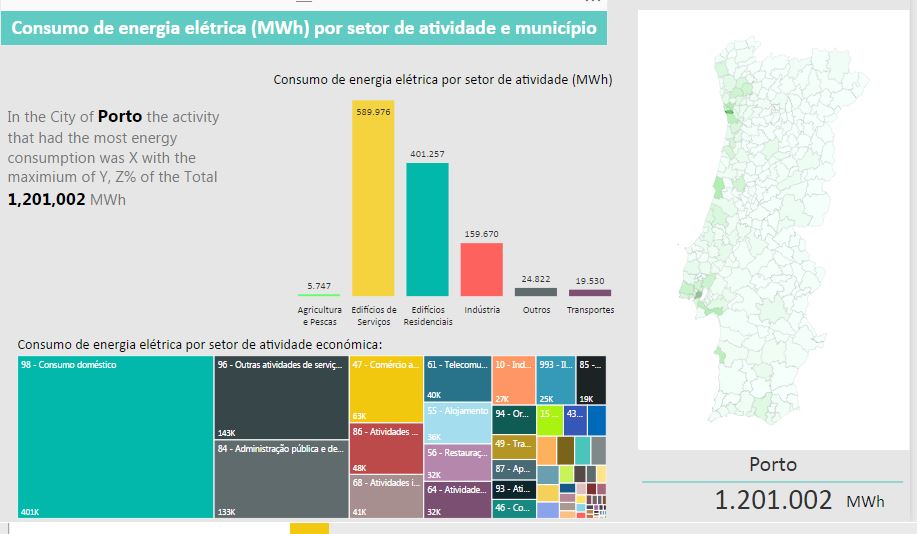The image size is (917, 534).
Task: Click the Porto card label under map
Action: [773, 464]
